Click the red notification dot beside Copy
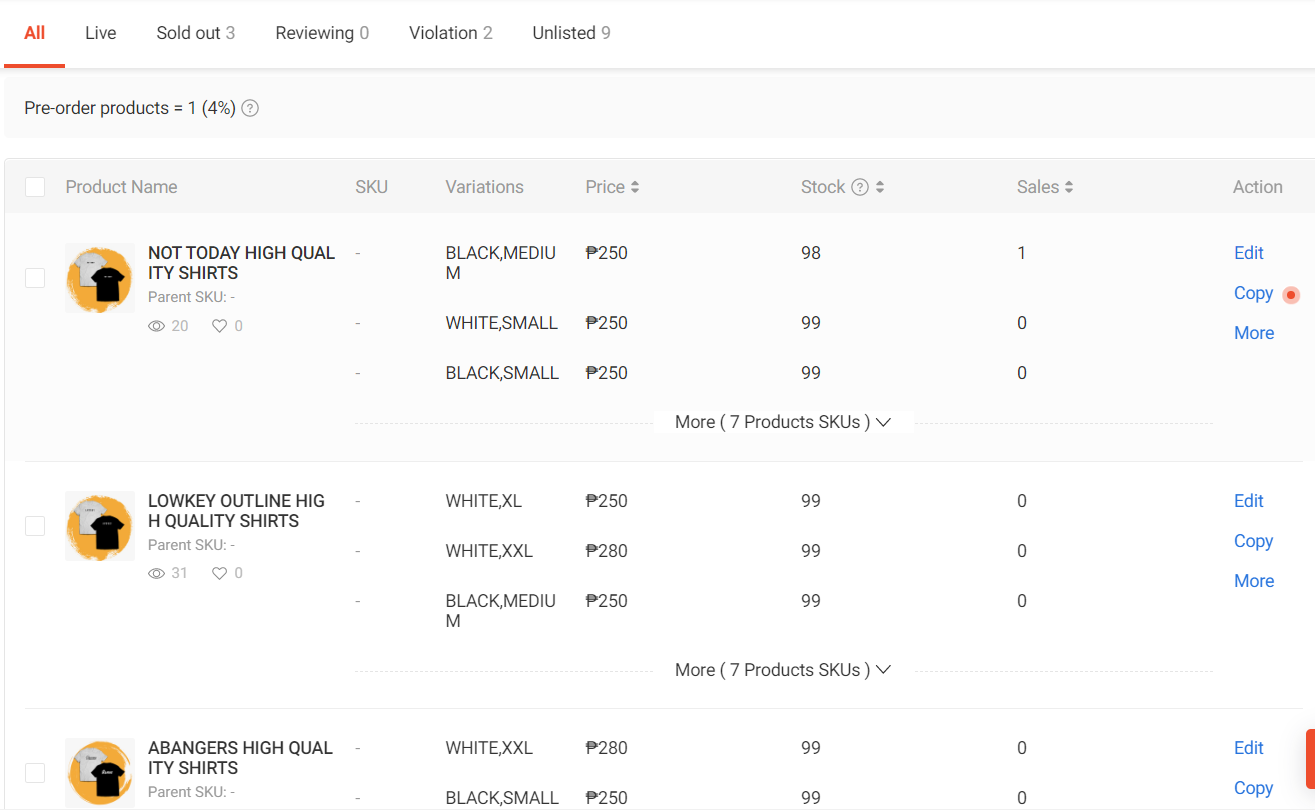1315x810 pixels. pos(1291,295)
